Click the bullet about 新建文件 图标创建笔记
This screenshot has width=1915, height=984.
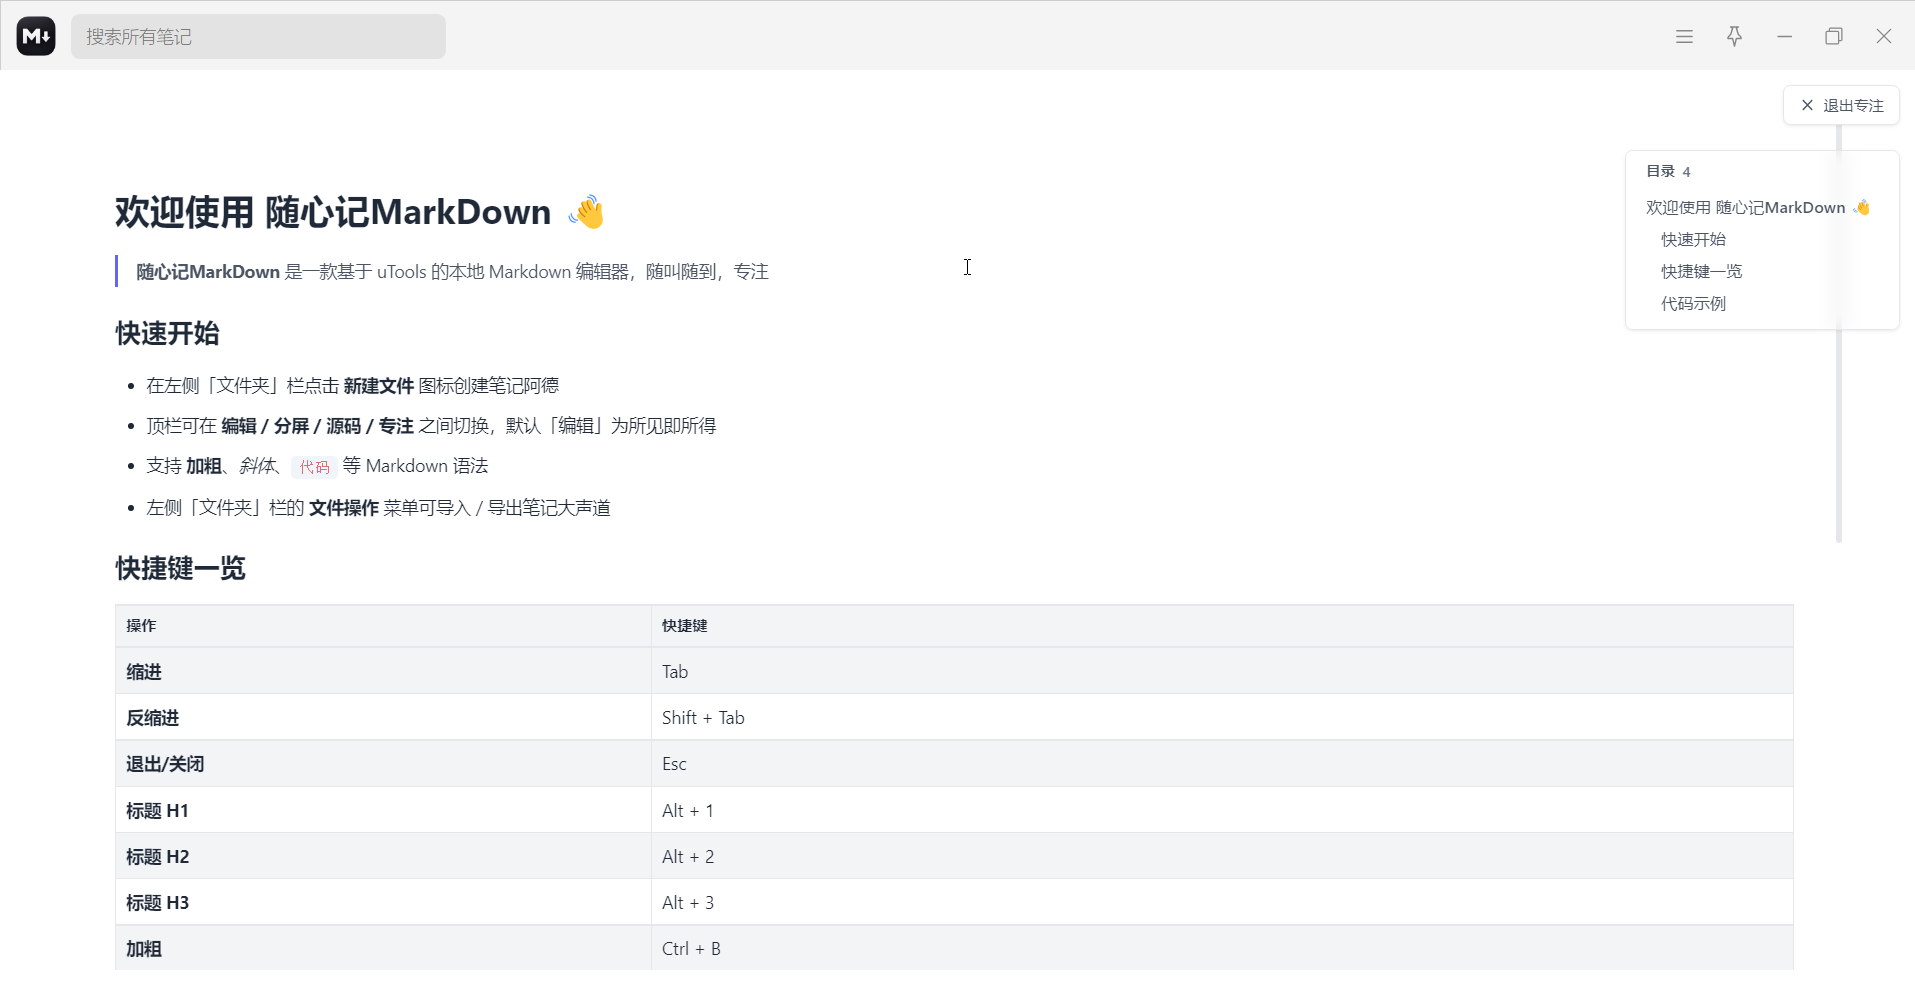click(352, 385)
